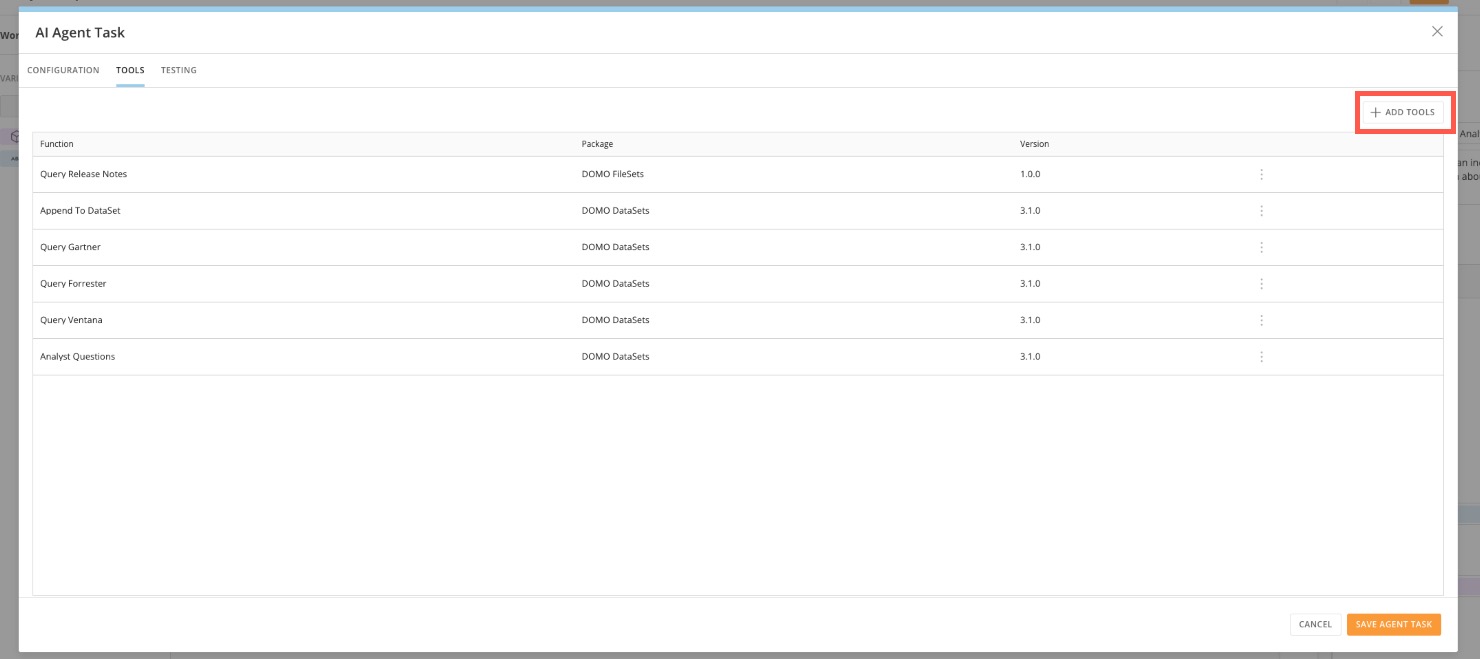The height and width of the screenshot is (659, 1480).
Task: Select the Analyst Questions function
Action: pyautogui.click(x=77, y=357)
